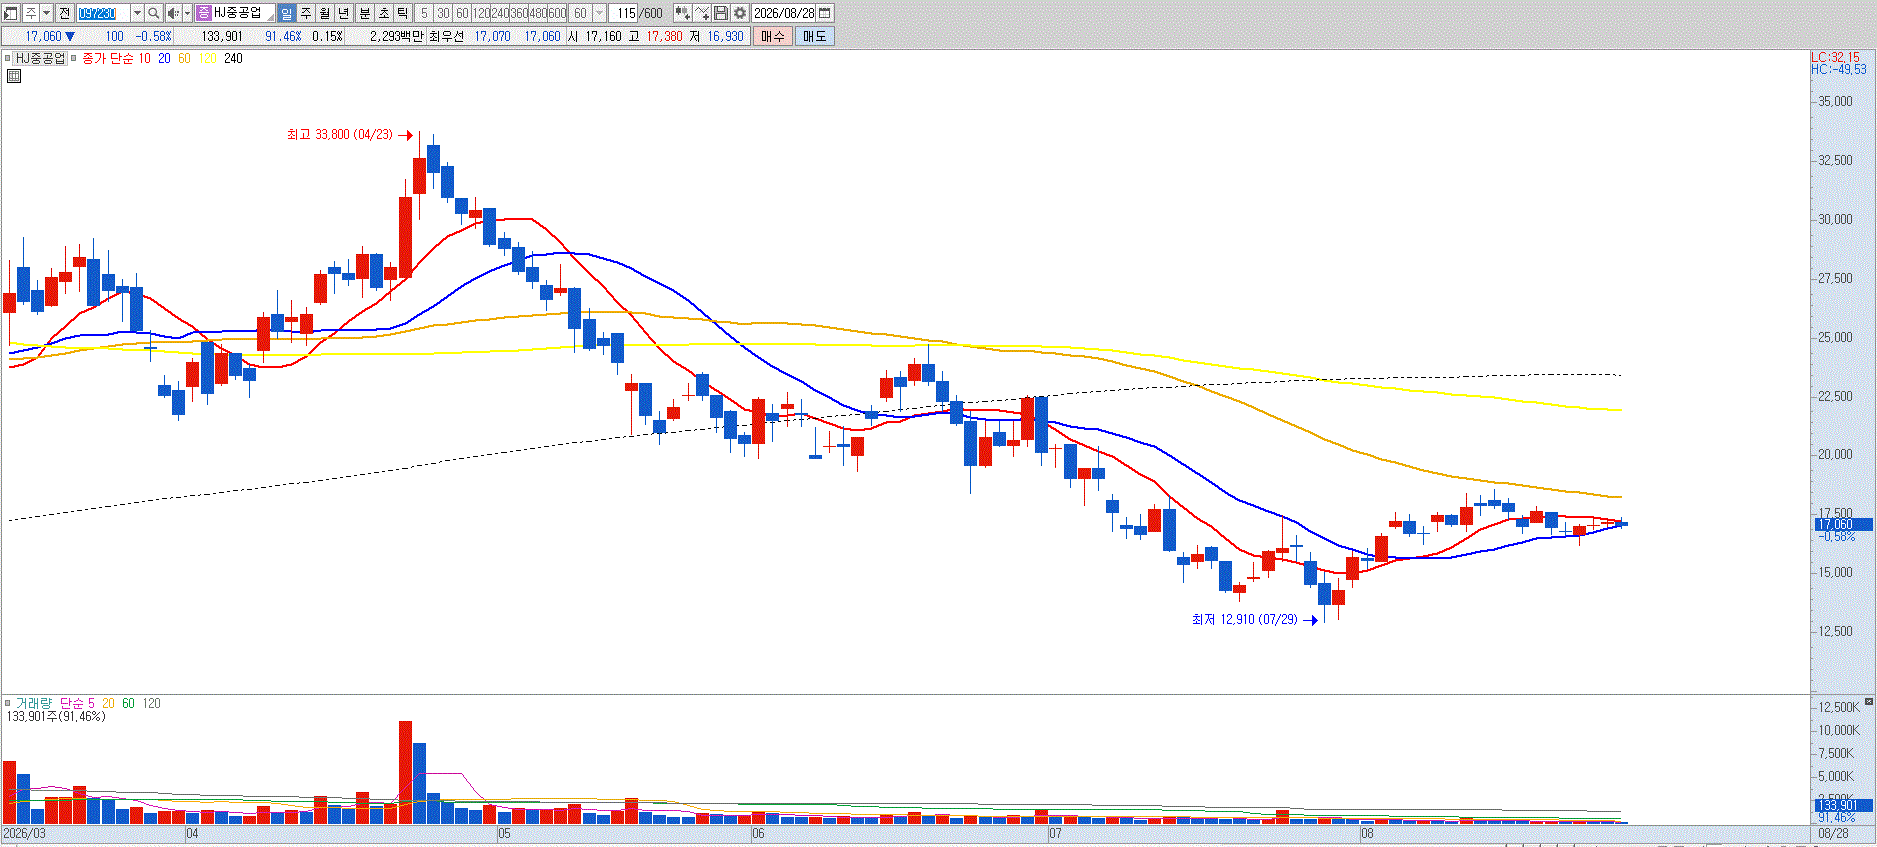Viewport: 1877px width, 847px height.
Task: Click the search magnifier icon beside stock code
Action: coord(154,13)
